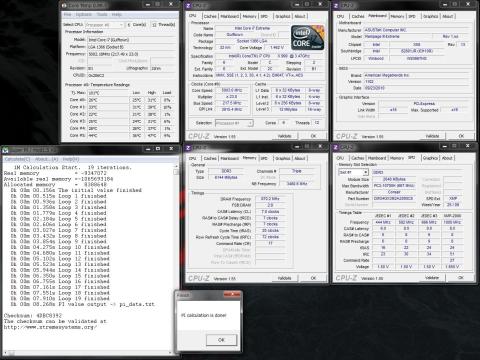Click the Checksum line in Super PI

(33, 316)
